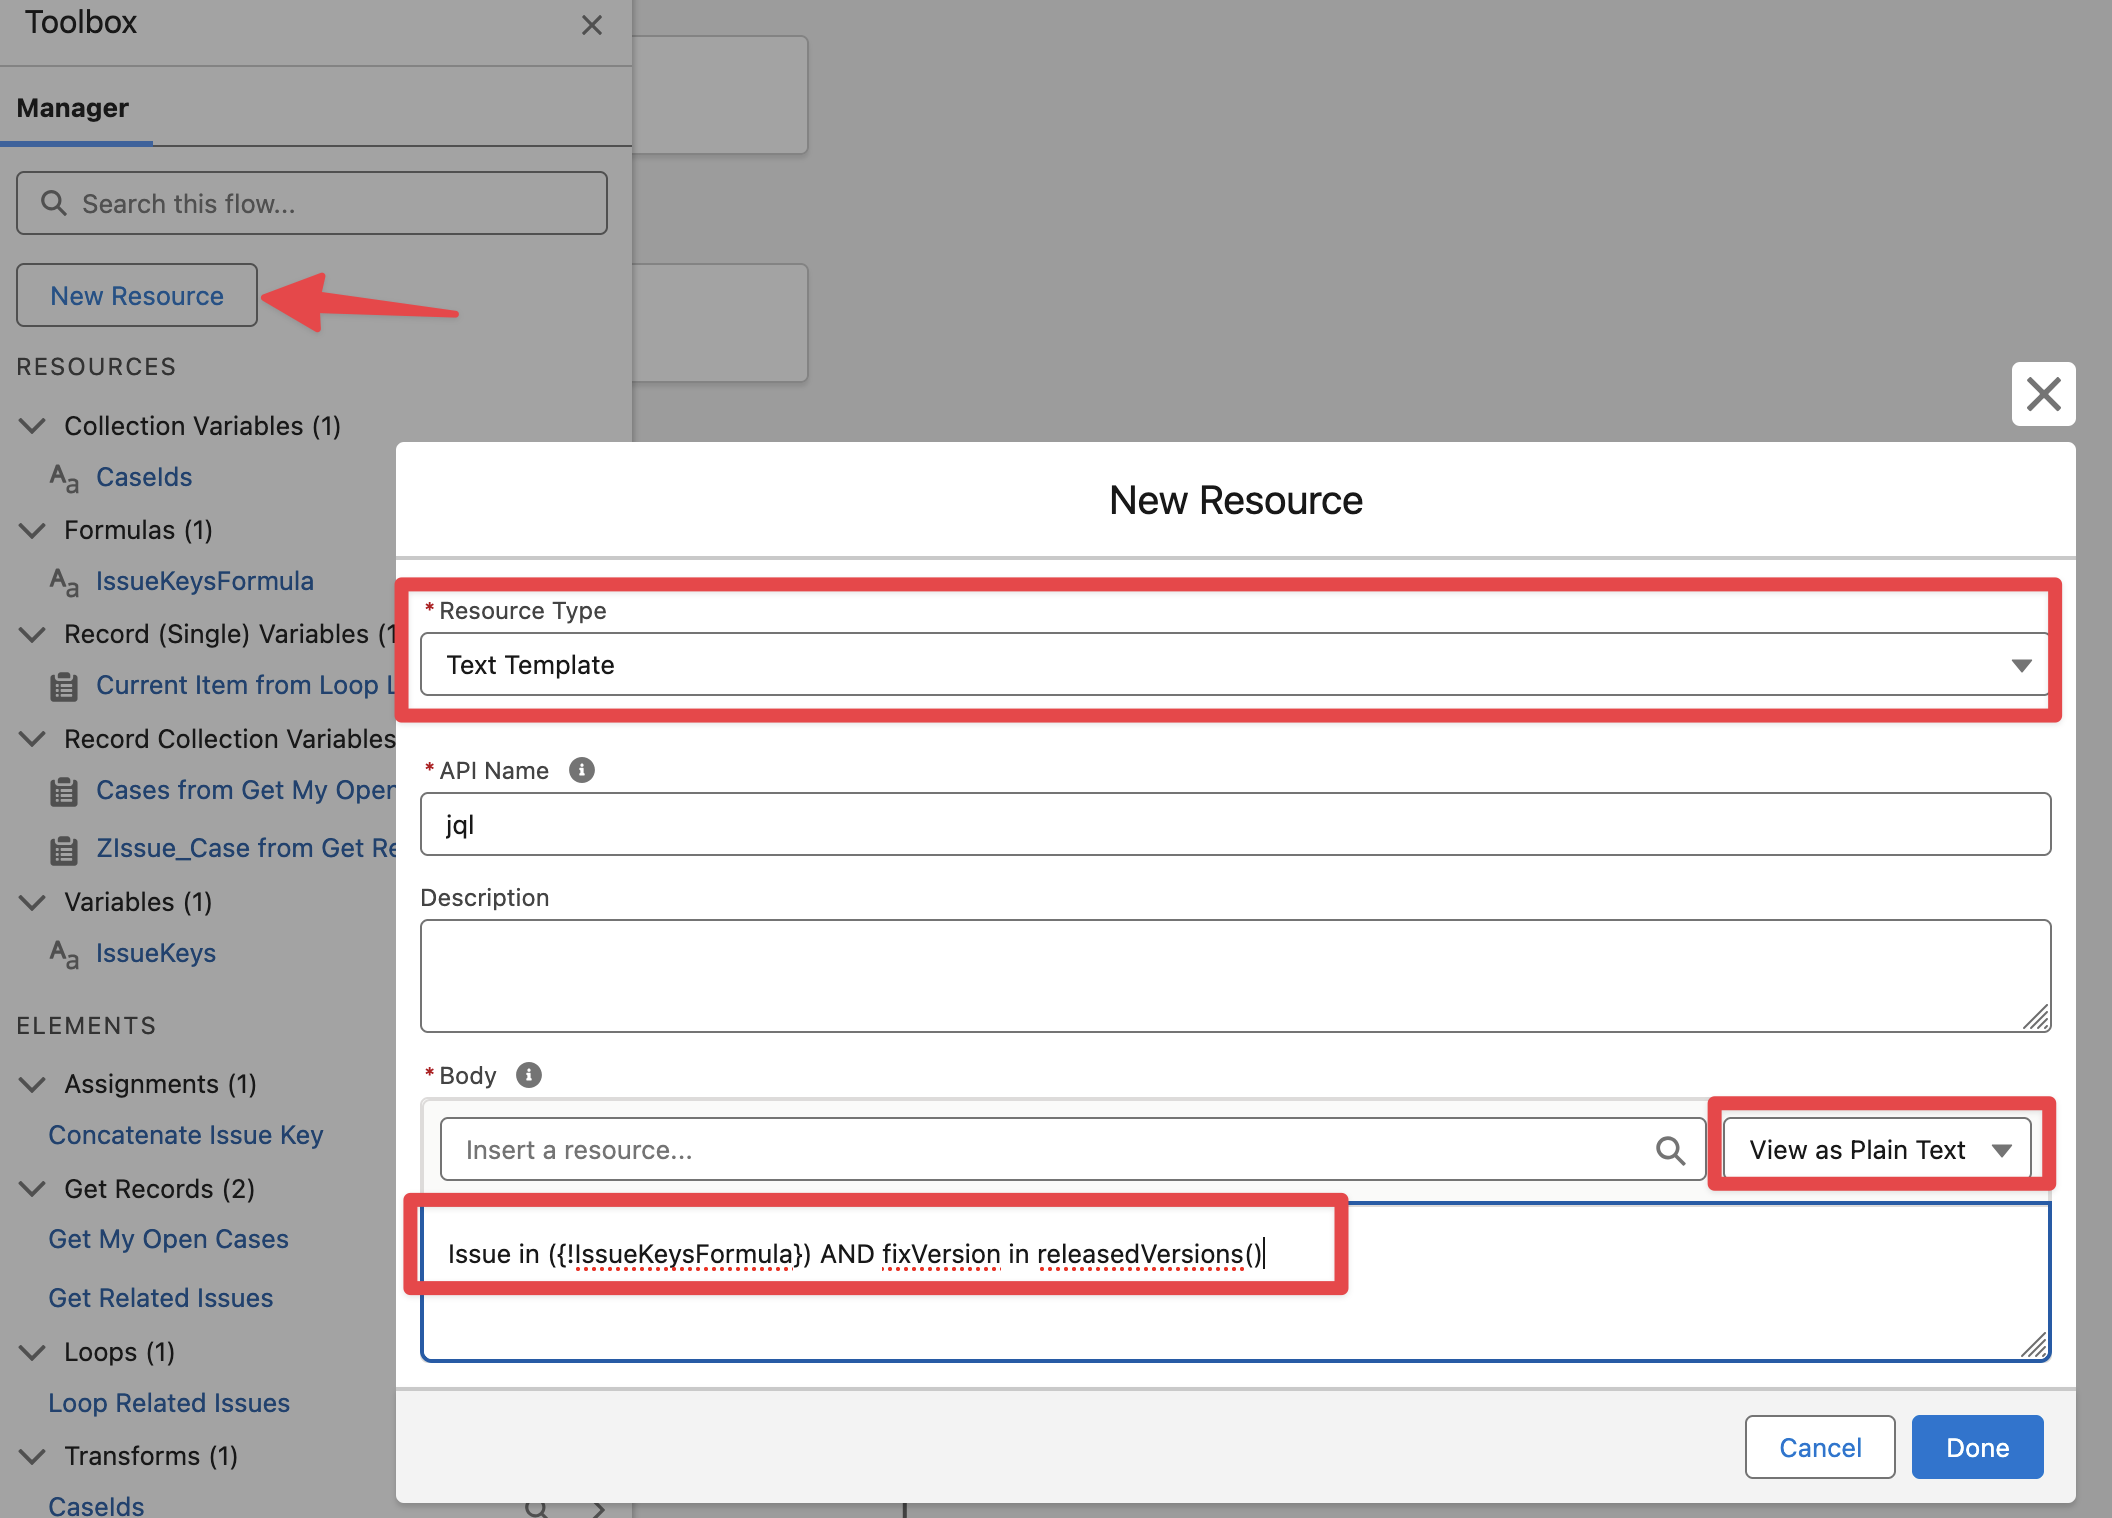Click the Body field info icon
Viewport: 2112px width, 1518px height.
coord(529,1075)
